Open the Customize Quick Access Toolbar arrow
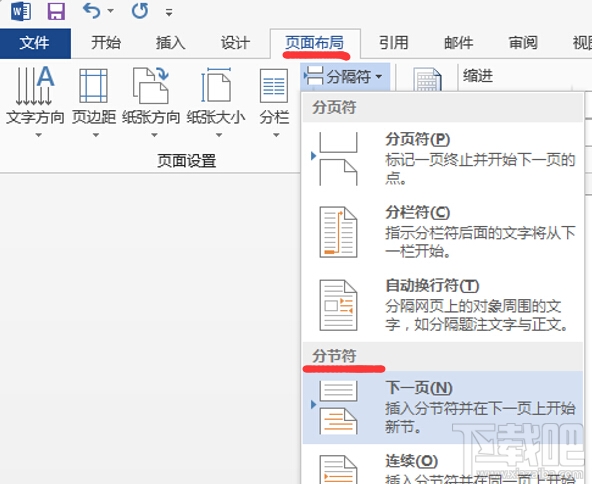 click(x=169, y=12)
